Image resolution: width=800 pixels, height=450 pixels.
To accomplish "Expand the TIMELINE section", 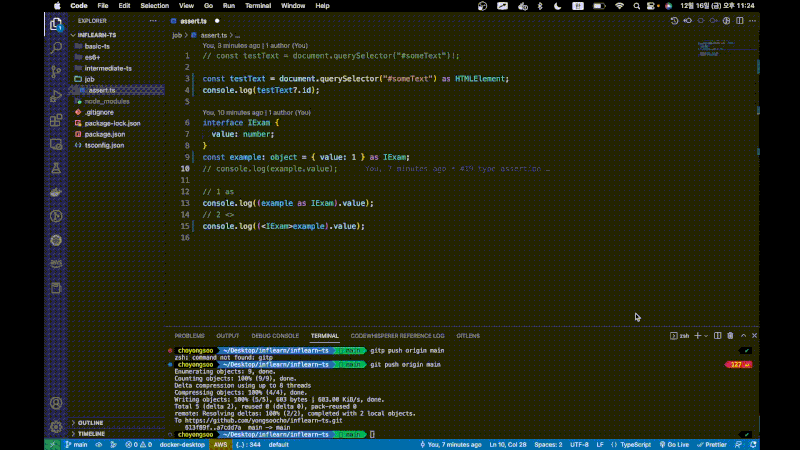I will tap(91, 434).
